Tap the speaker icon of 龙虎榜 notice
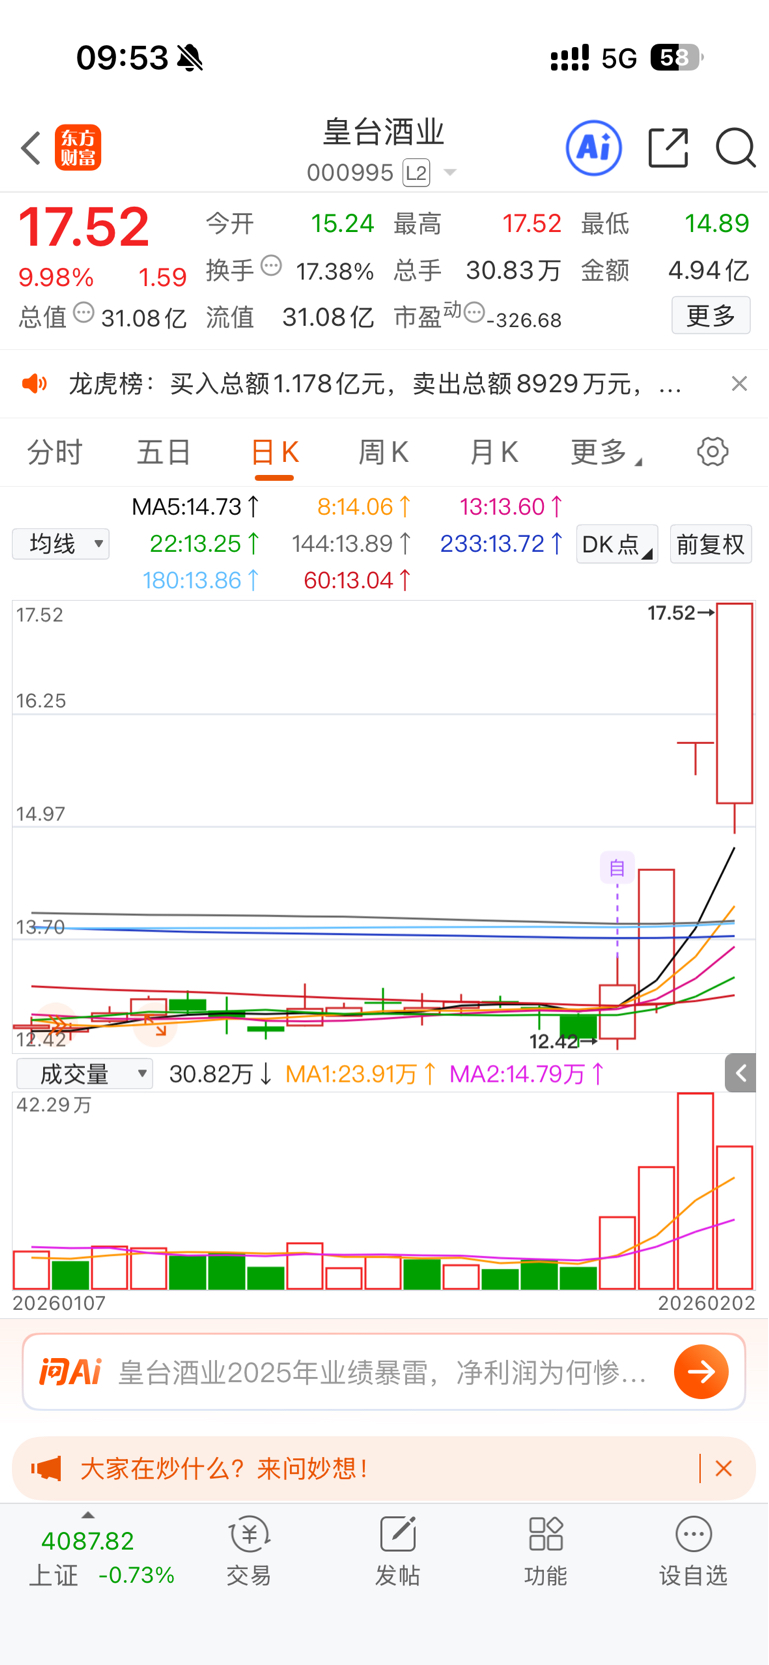This screenshot has height=1665, width=769. tap(35, 384)
